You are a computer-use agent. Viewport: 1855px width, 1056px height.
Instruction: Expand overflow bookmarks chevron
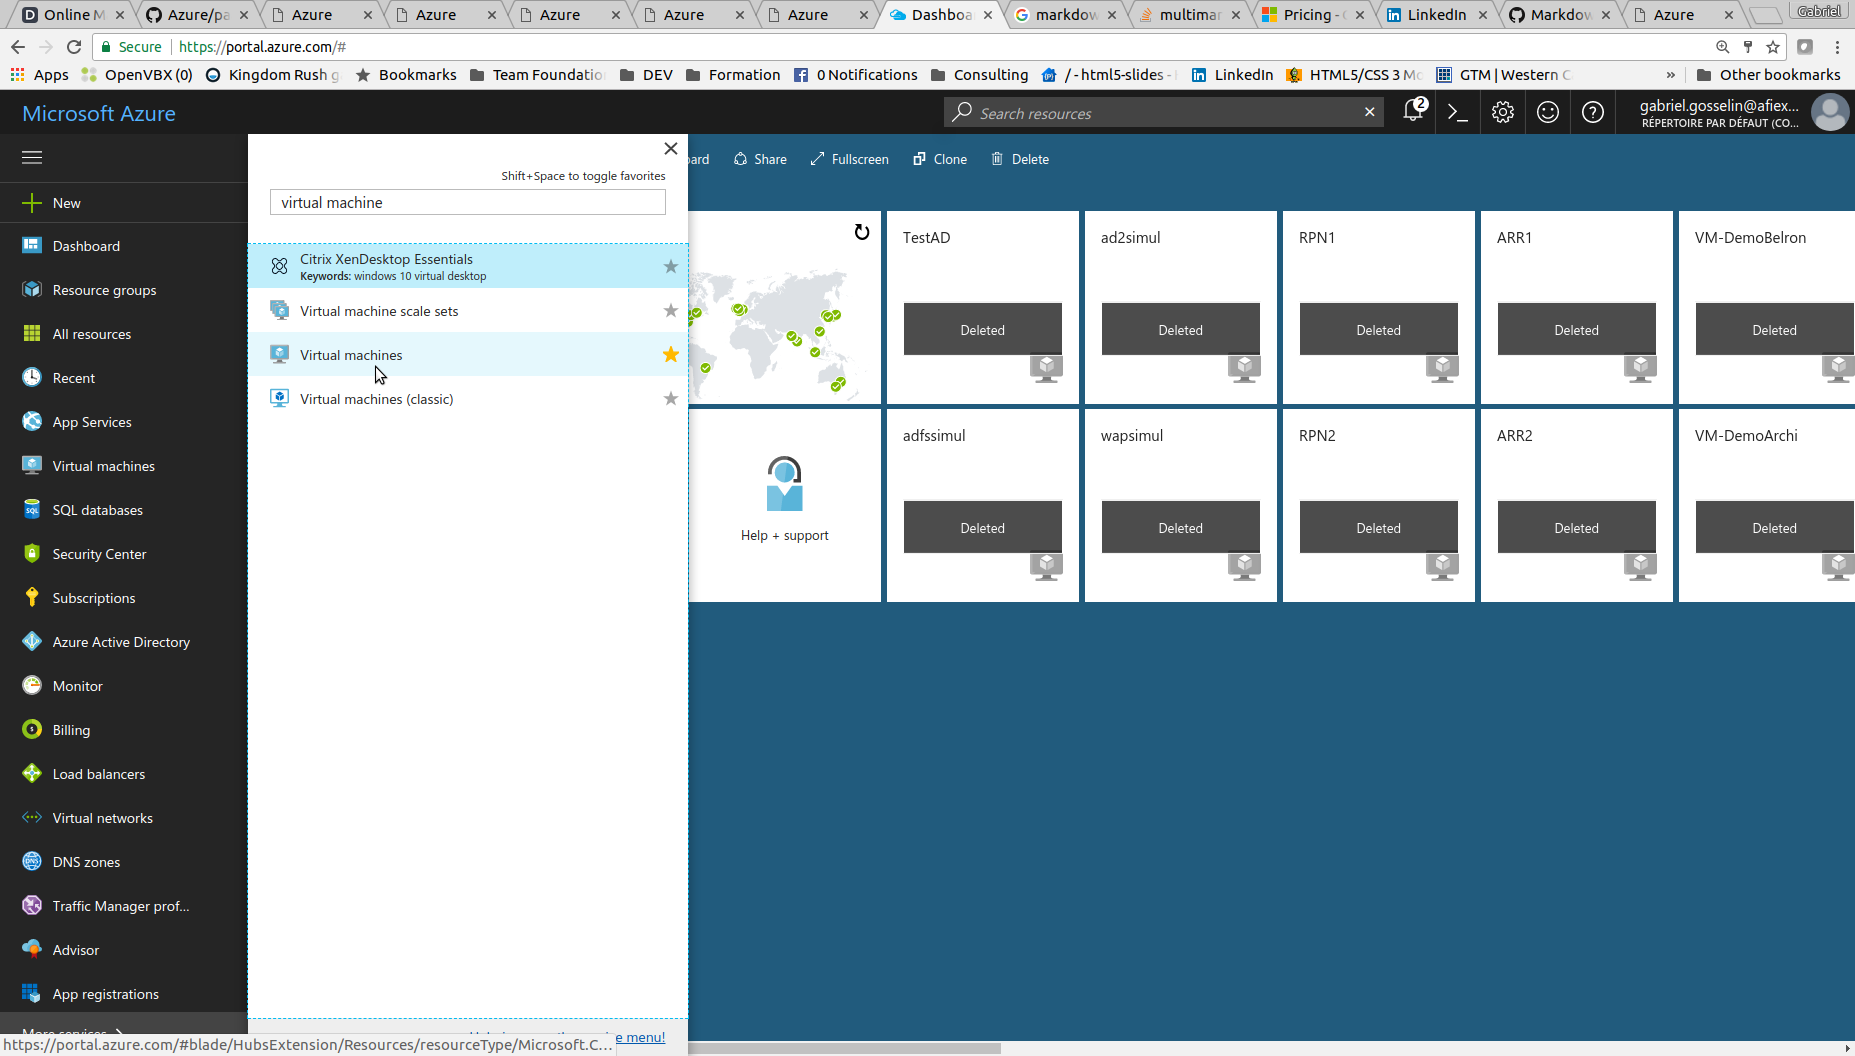pyautogui.click(x=1670, y=75)
